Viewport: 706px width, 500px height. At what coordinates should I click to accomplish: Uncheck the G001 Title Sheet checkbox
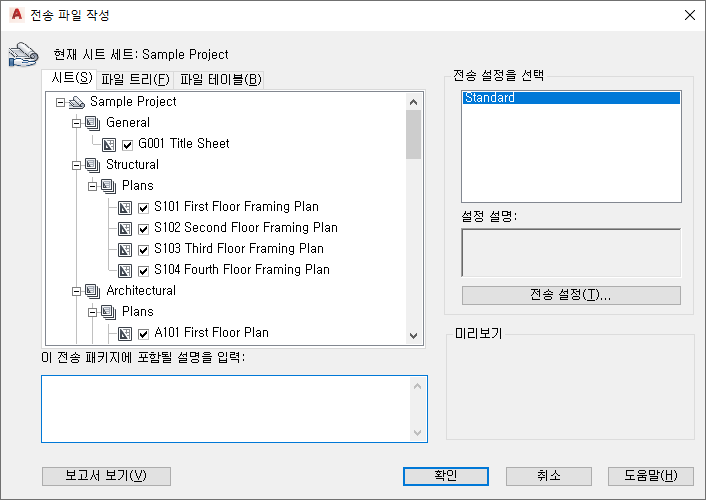click(127, 144)
